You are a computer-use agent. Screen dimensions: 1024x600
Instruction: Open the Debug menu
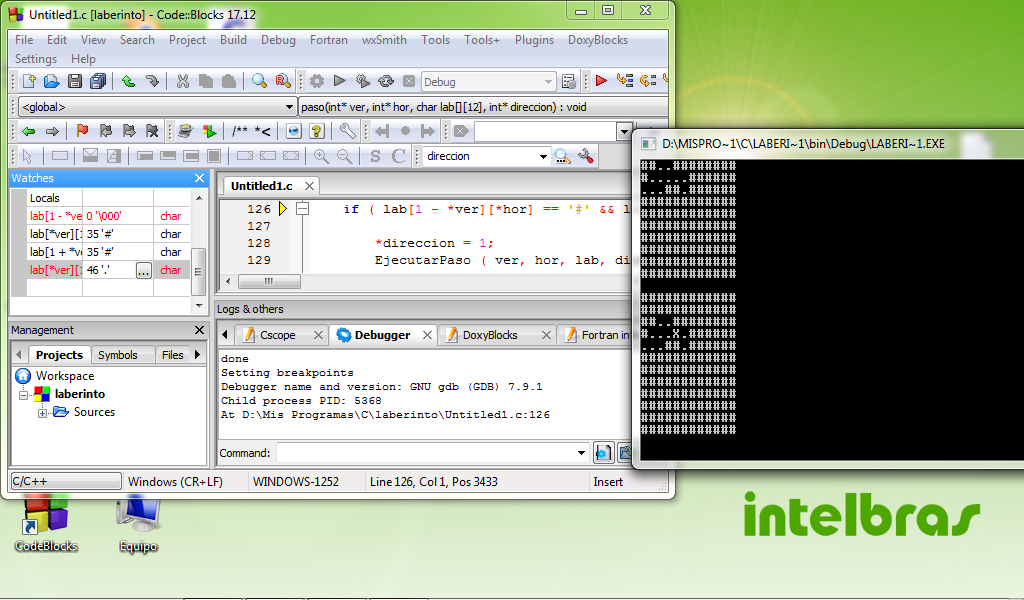tap(278, 40)
